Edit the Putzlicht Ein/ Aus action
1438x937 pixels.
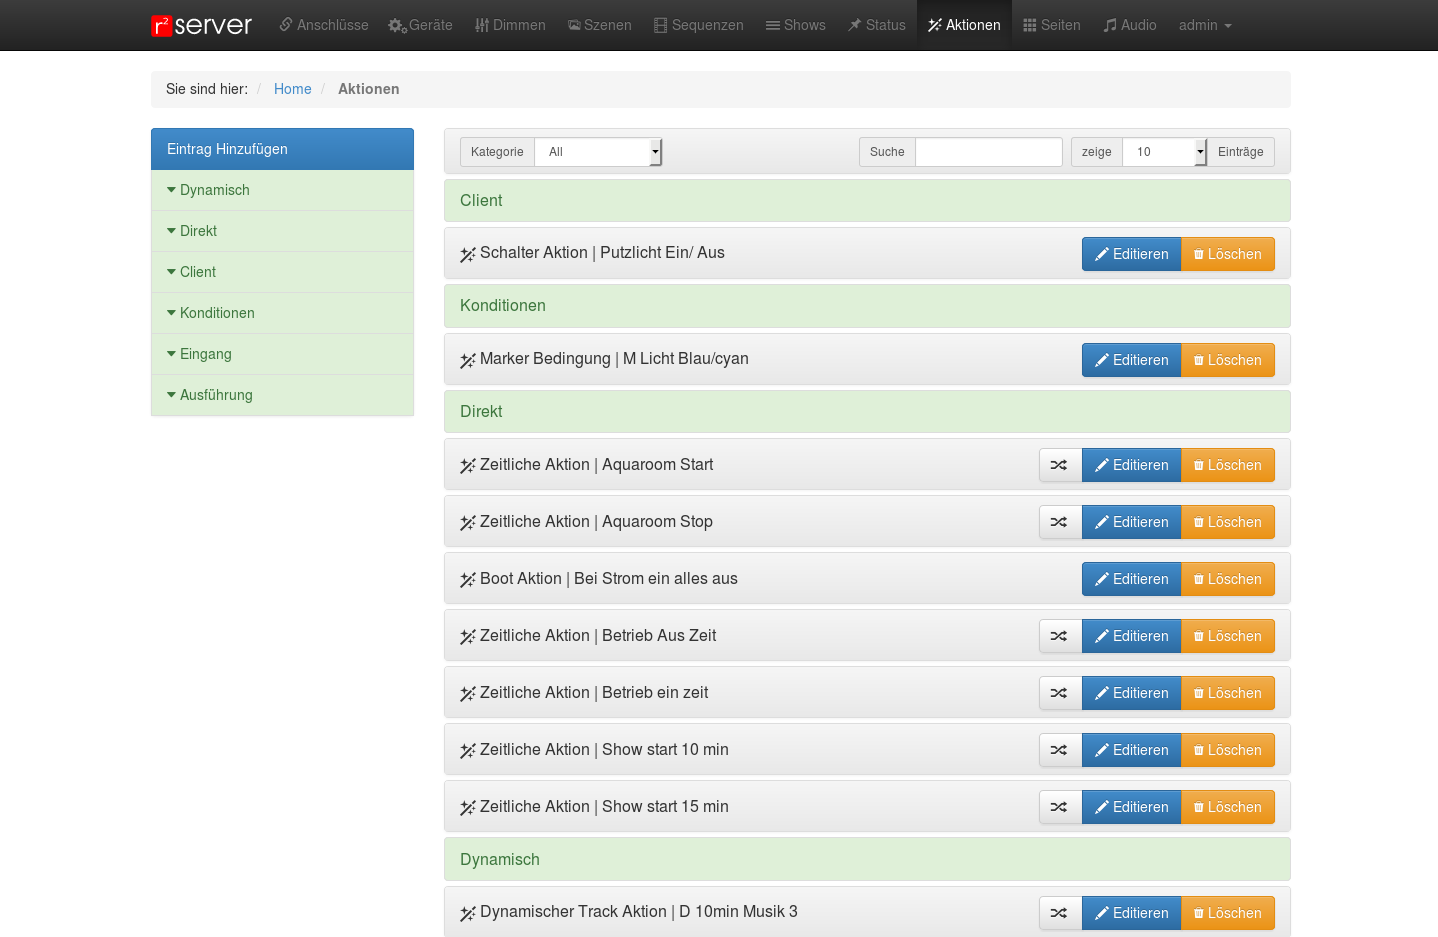(1131, 254)
